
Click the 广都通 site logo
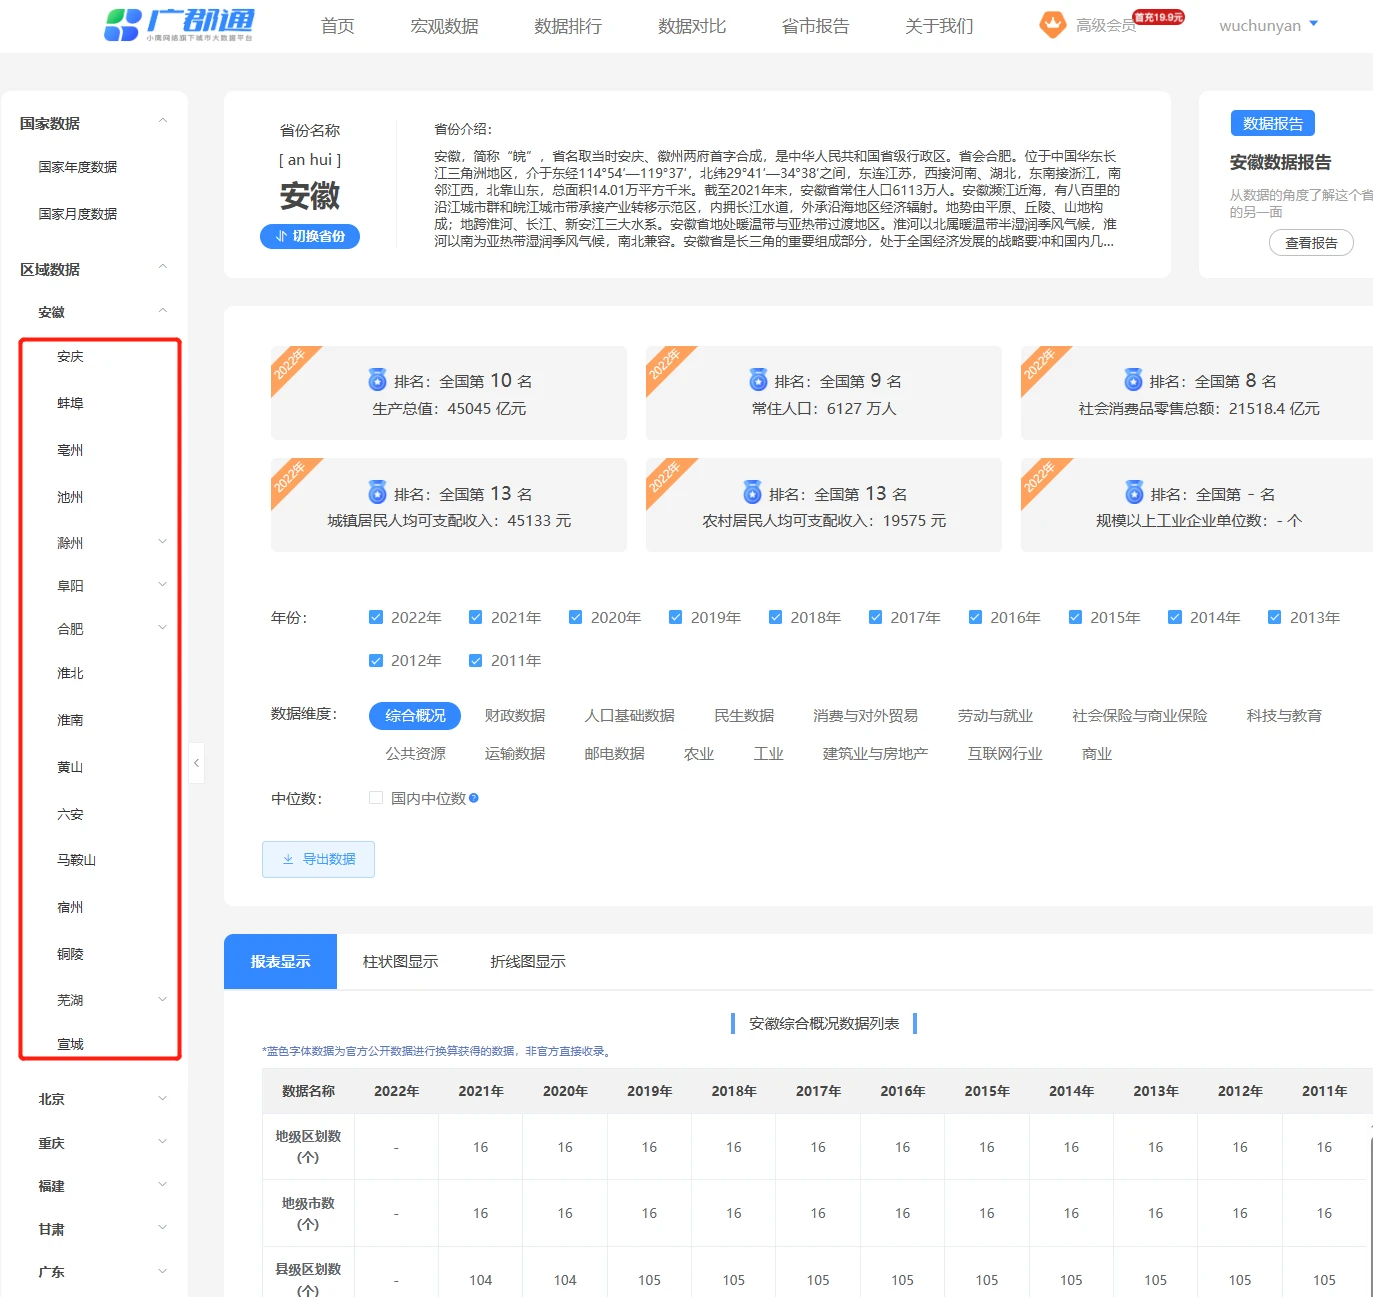tap(180, 24)
